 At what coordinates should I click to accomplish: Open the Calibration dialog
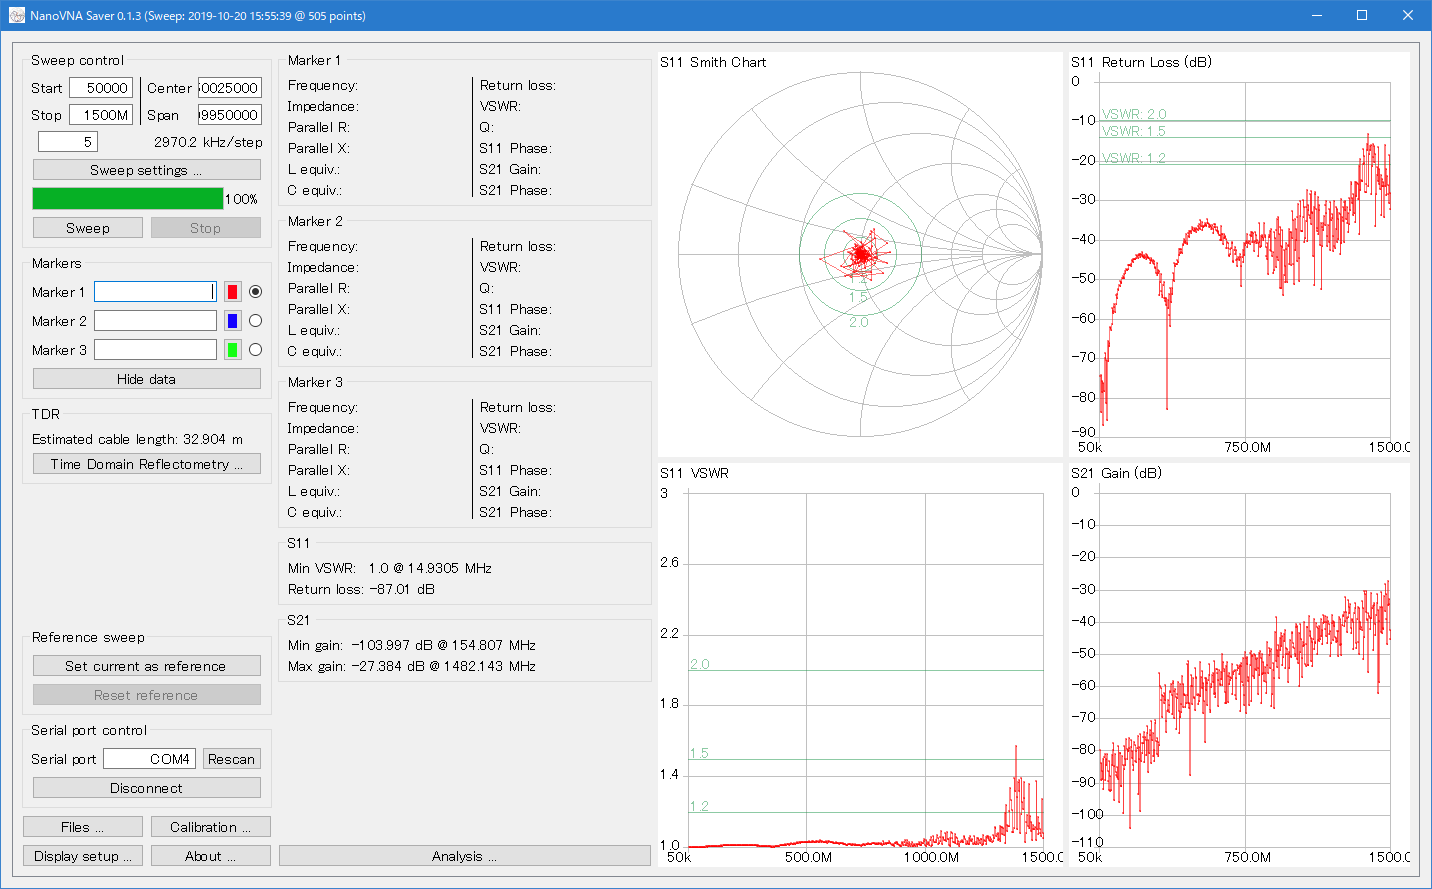coord(211,827)
